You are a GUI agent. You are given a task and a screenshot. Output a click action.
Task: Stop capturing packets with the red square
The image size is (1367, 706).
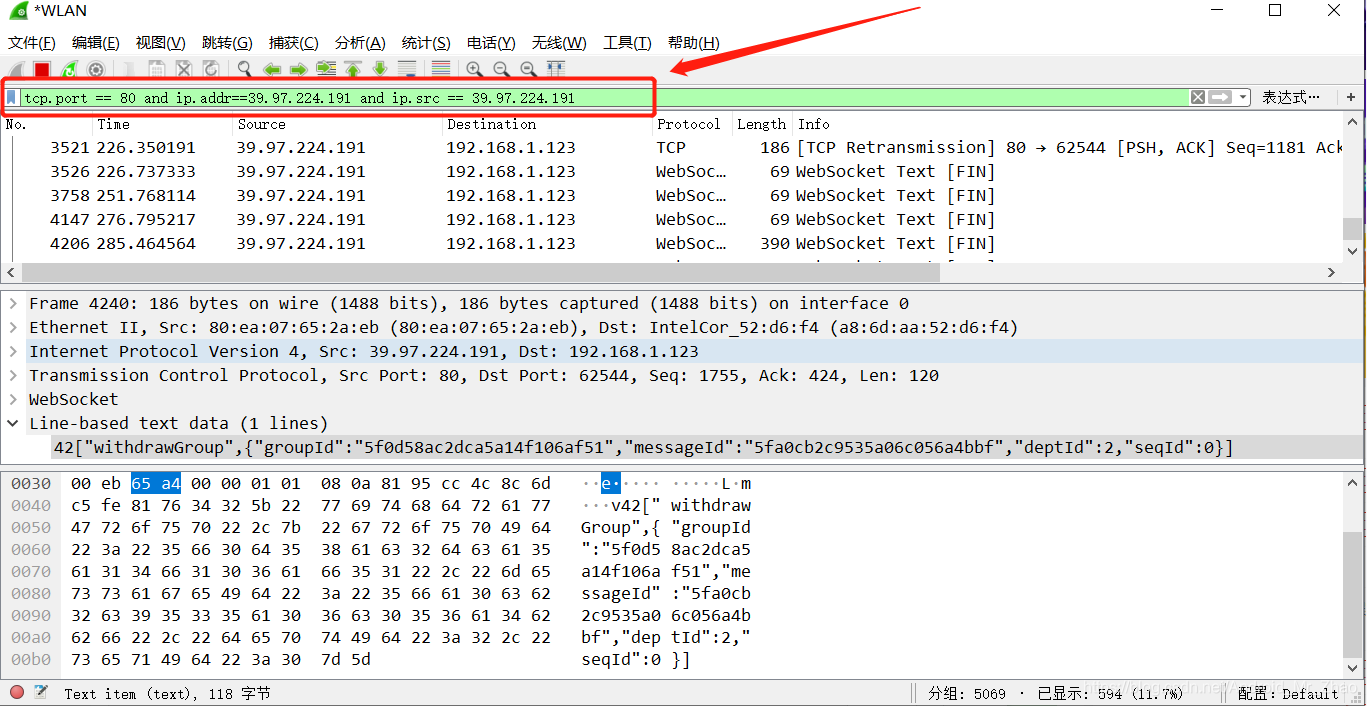pos(42,69)
